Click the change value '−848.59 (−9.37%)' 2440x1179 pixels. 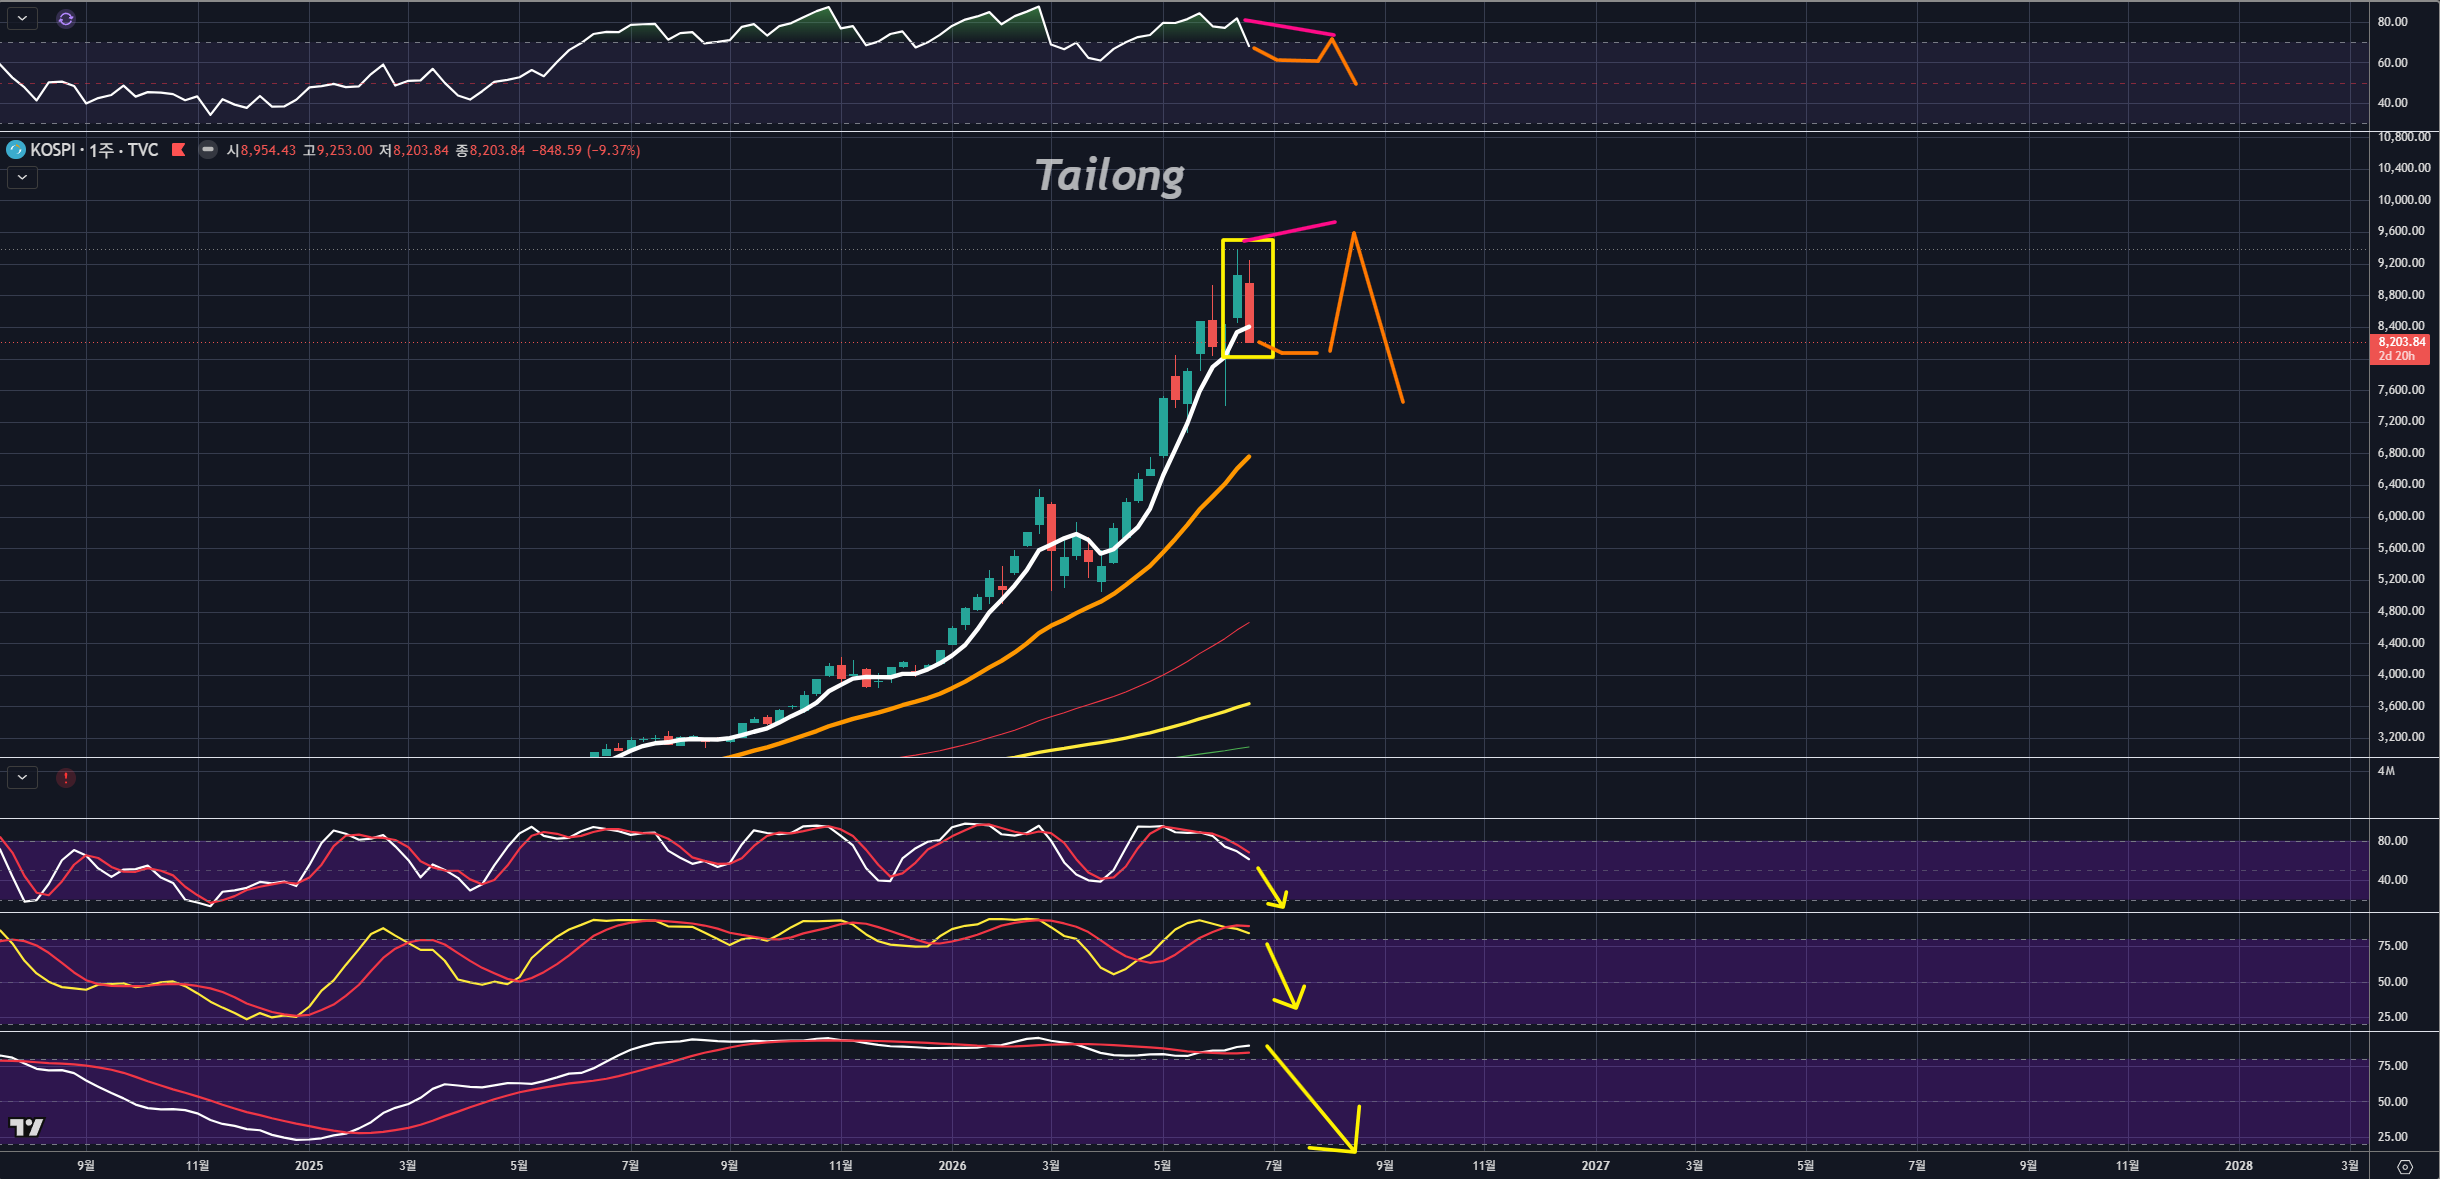point(586,151)
